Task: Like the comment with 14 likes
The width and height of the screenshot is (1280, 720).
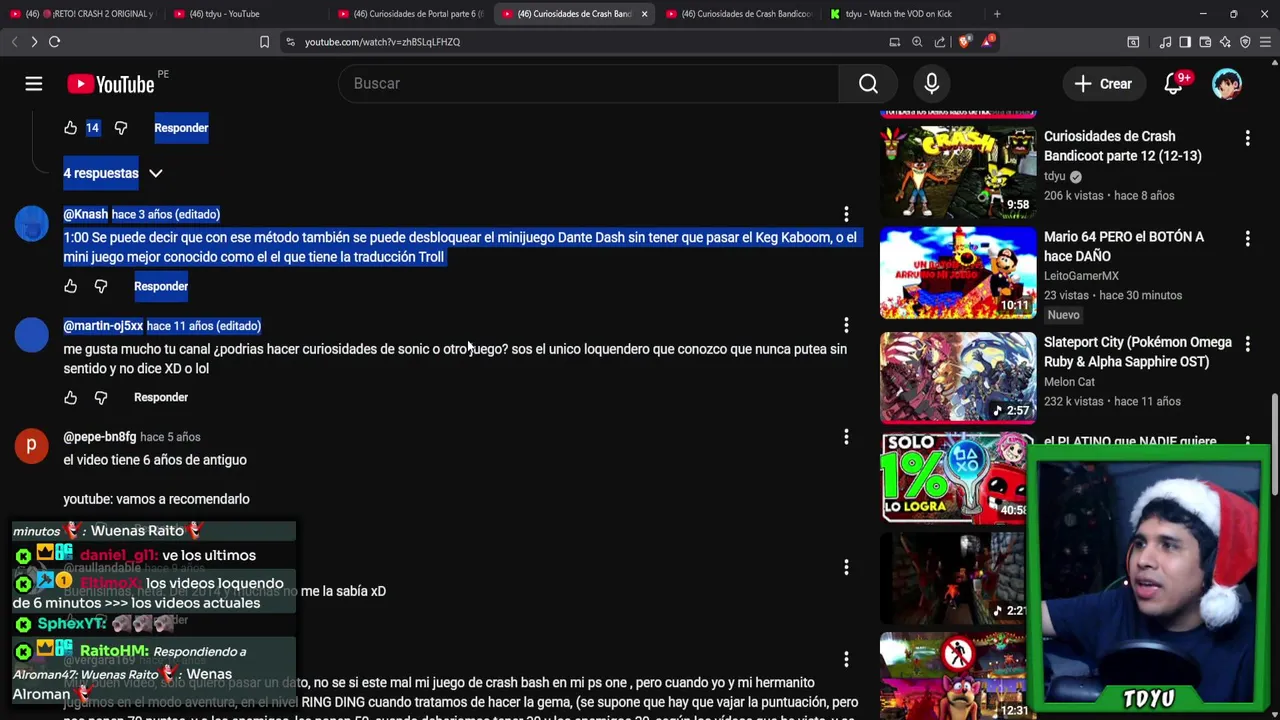Action: pos(70,128)
